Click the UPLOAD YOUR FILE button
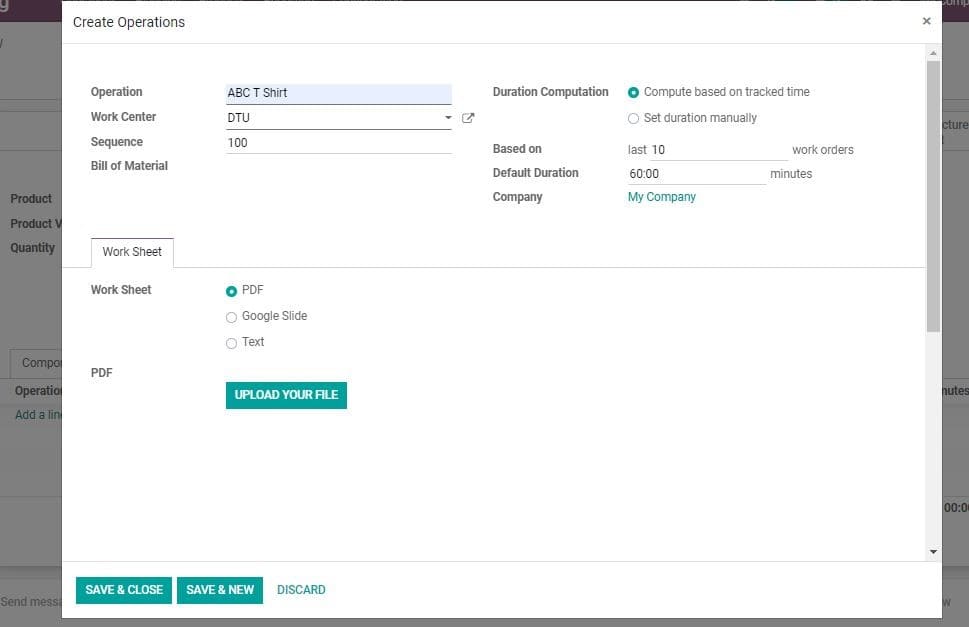This screenshot has width=969, height=627. [286, 395]
